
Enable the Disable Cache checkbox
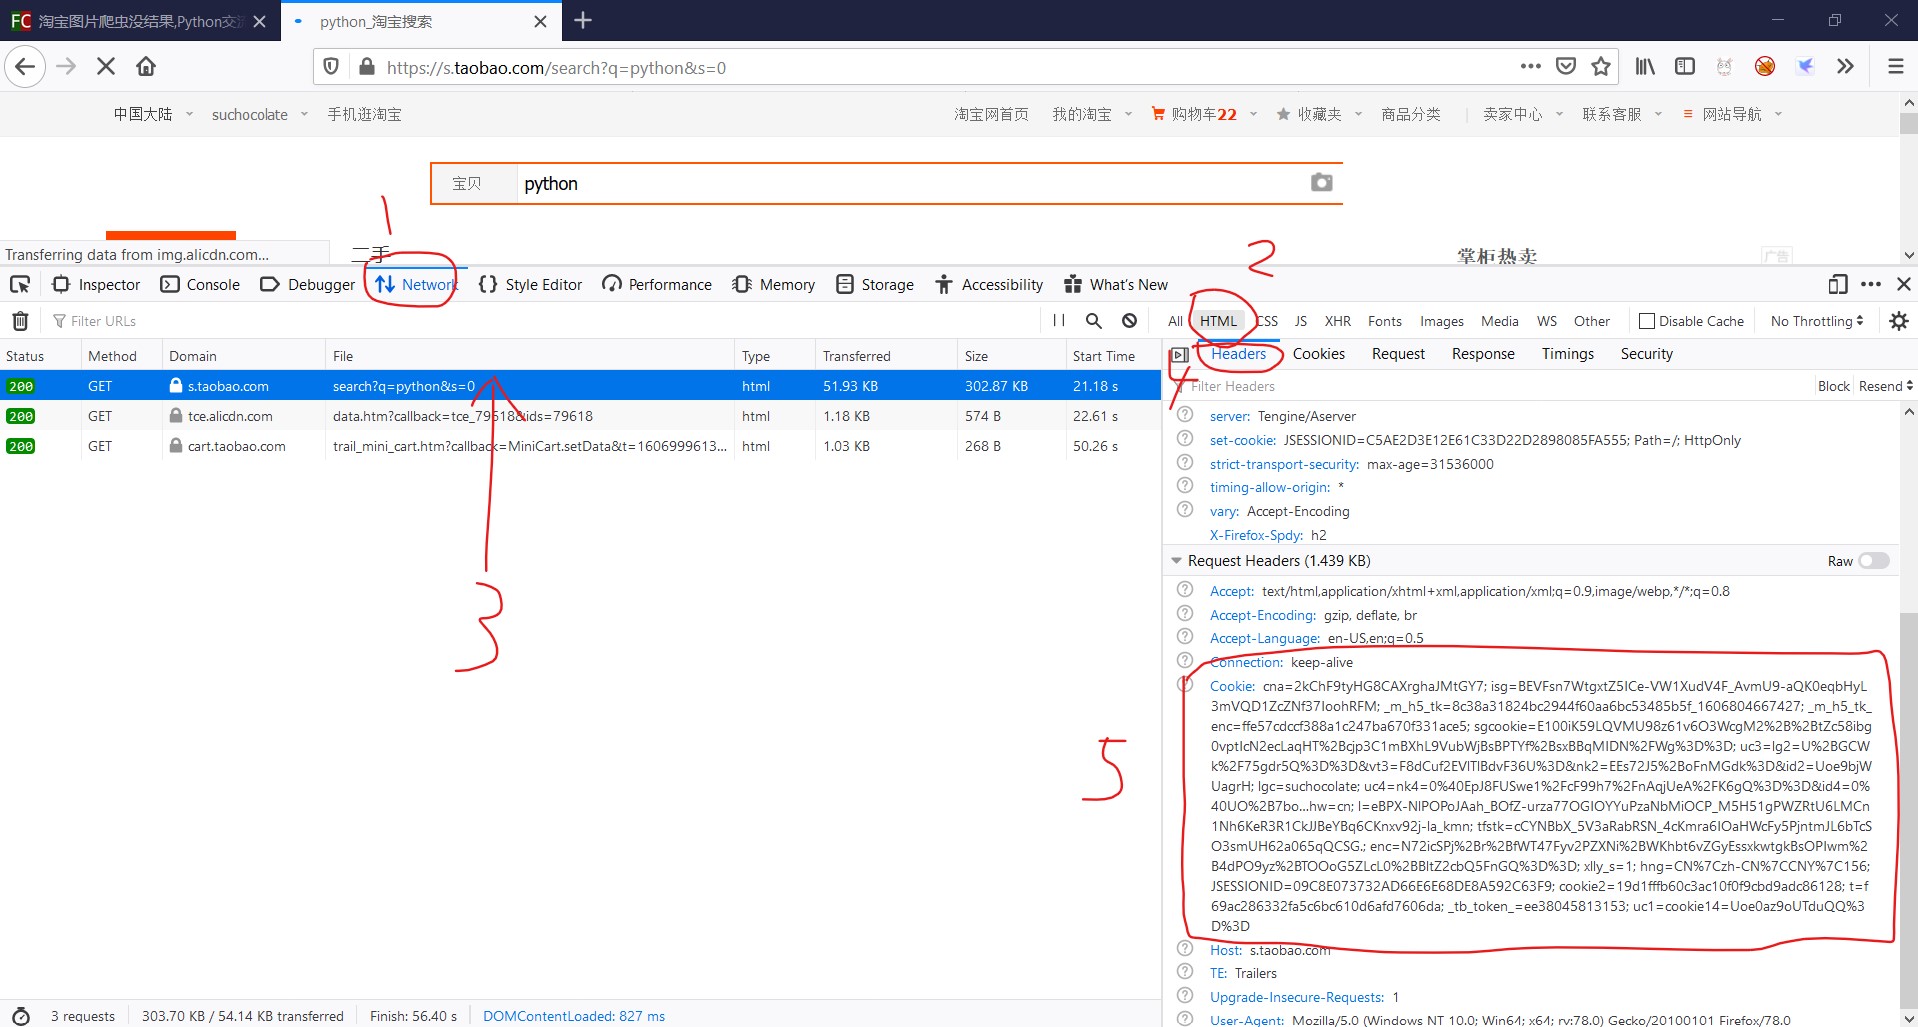[1646, 321]
